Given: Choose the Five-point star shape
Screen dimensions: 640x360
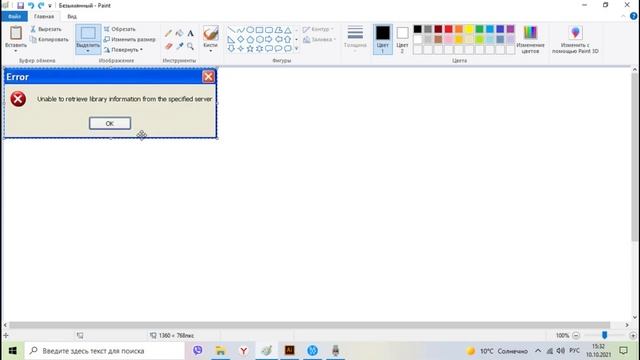Looking at the screenshot, I should coord(250,49).
